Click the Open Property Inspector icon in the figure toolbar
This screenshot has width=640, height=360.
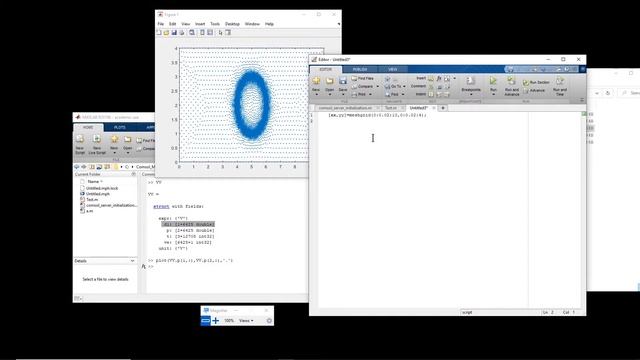click(228, 33)
